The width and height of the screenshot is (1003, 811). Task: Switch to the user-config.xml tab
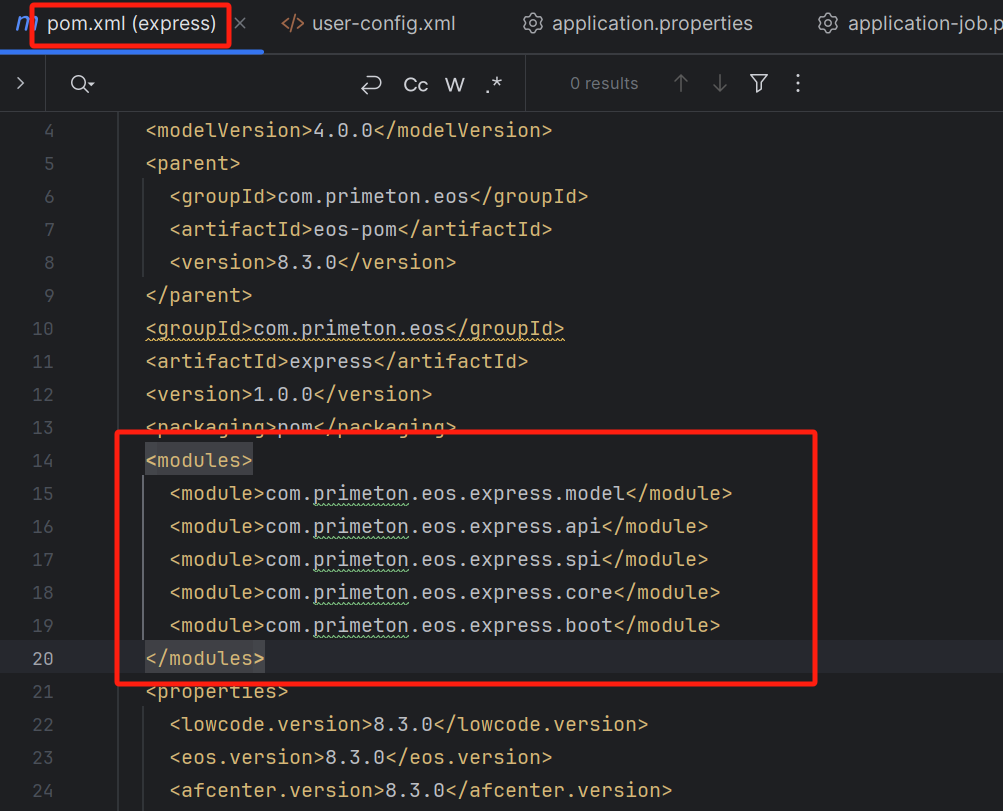(x=383, y=23)
